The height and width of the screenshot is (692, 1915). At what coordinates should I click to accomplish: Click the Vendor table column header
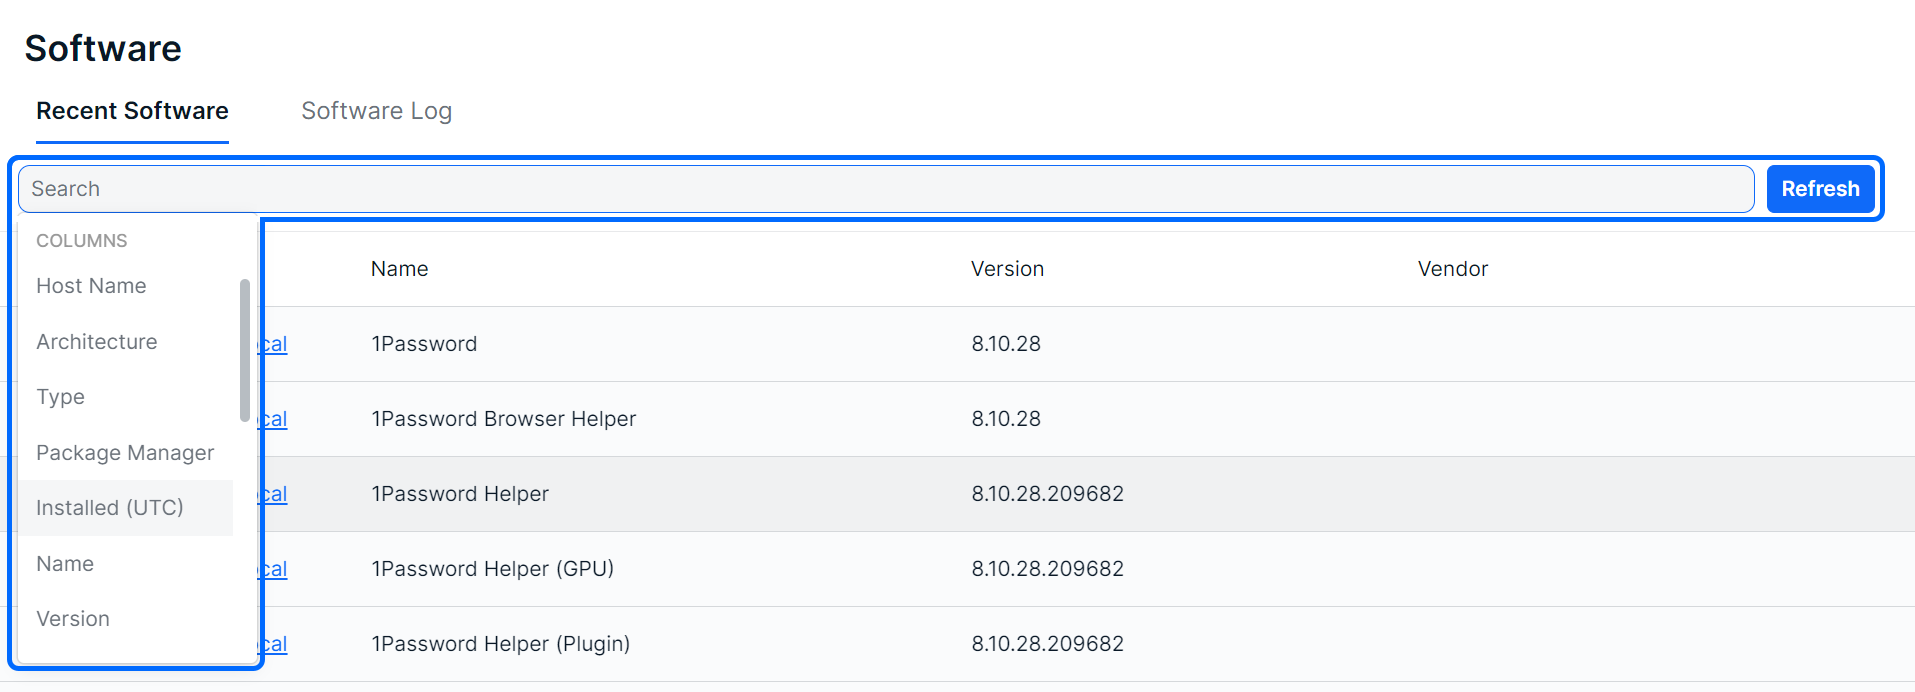pos(1452,269)
